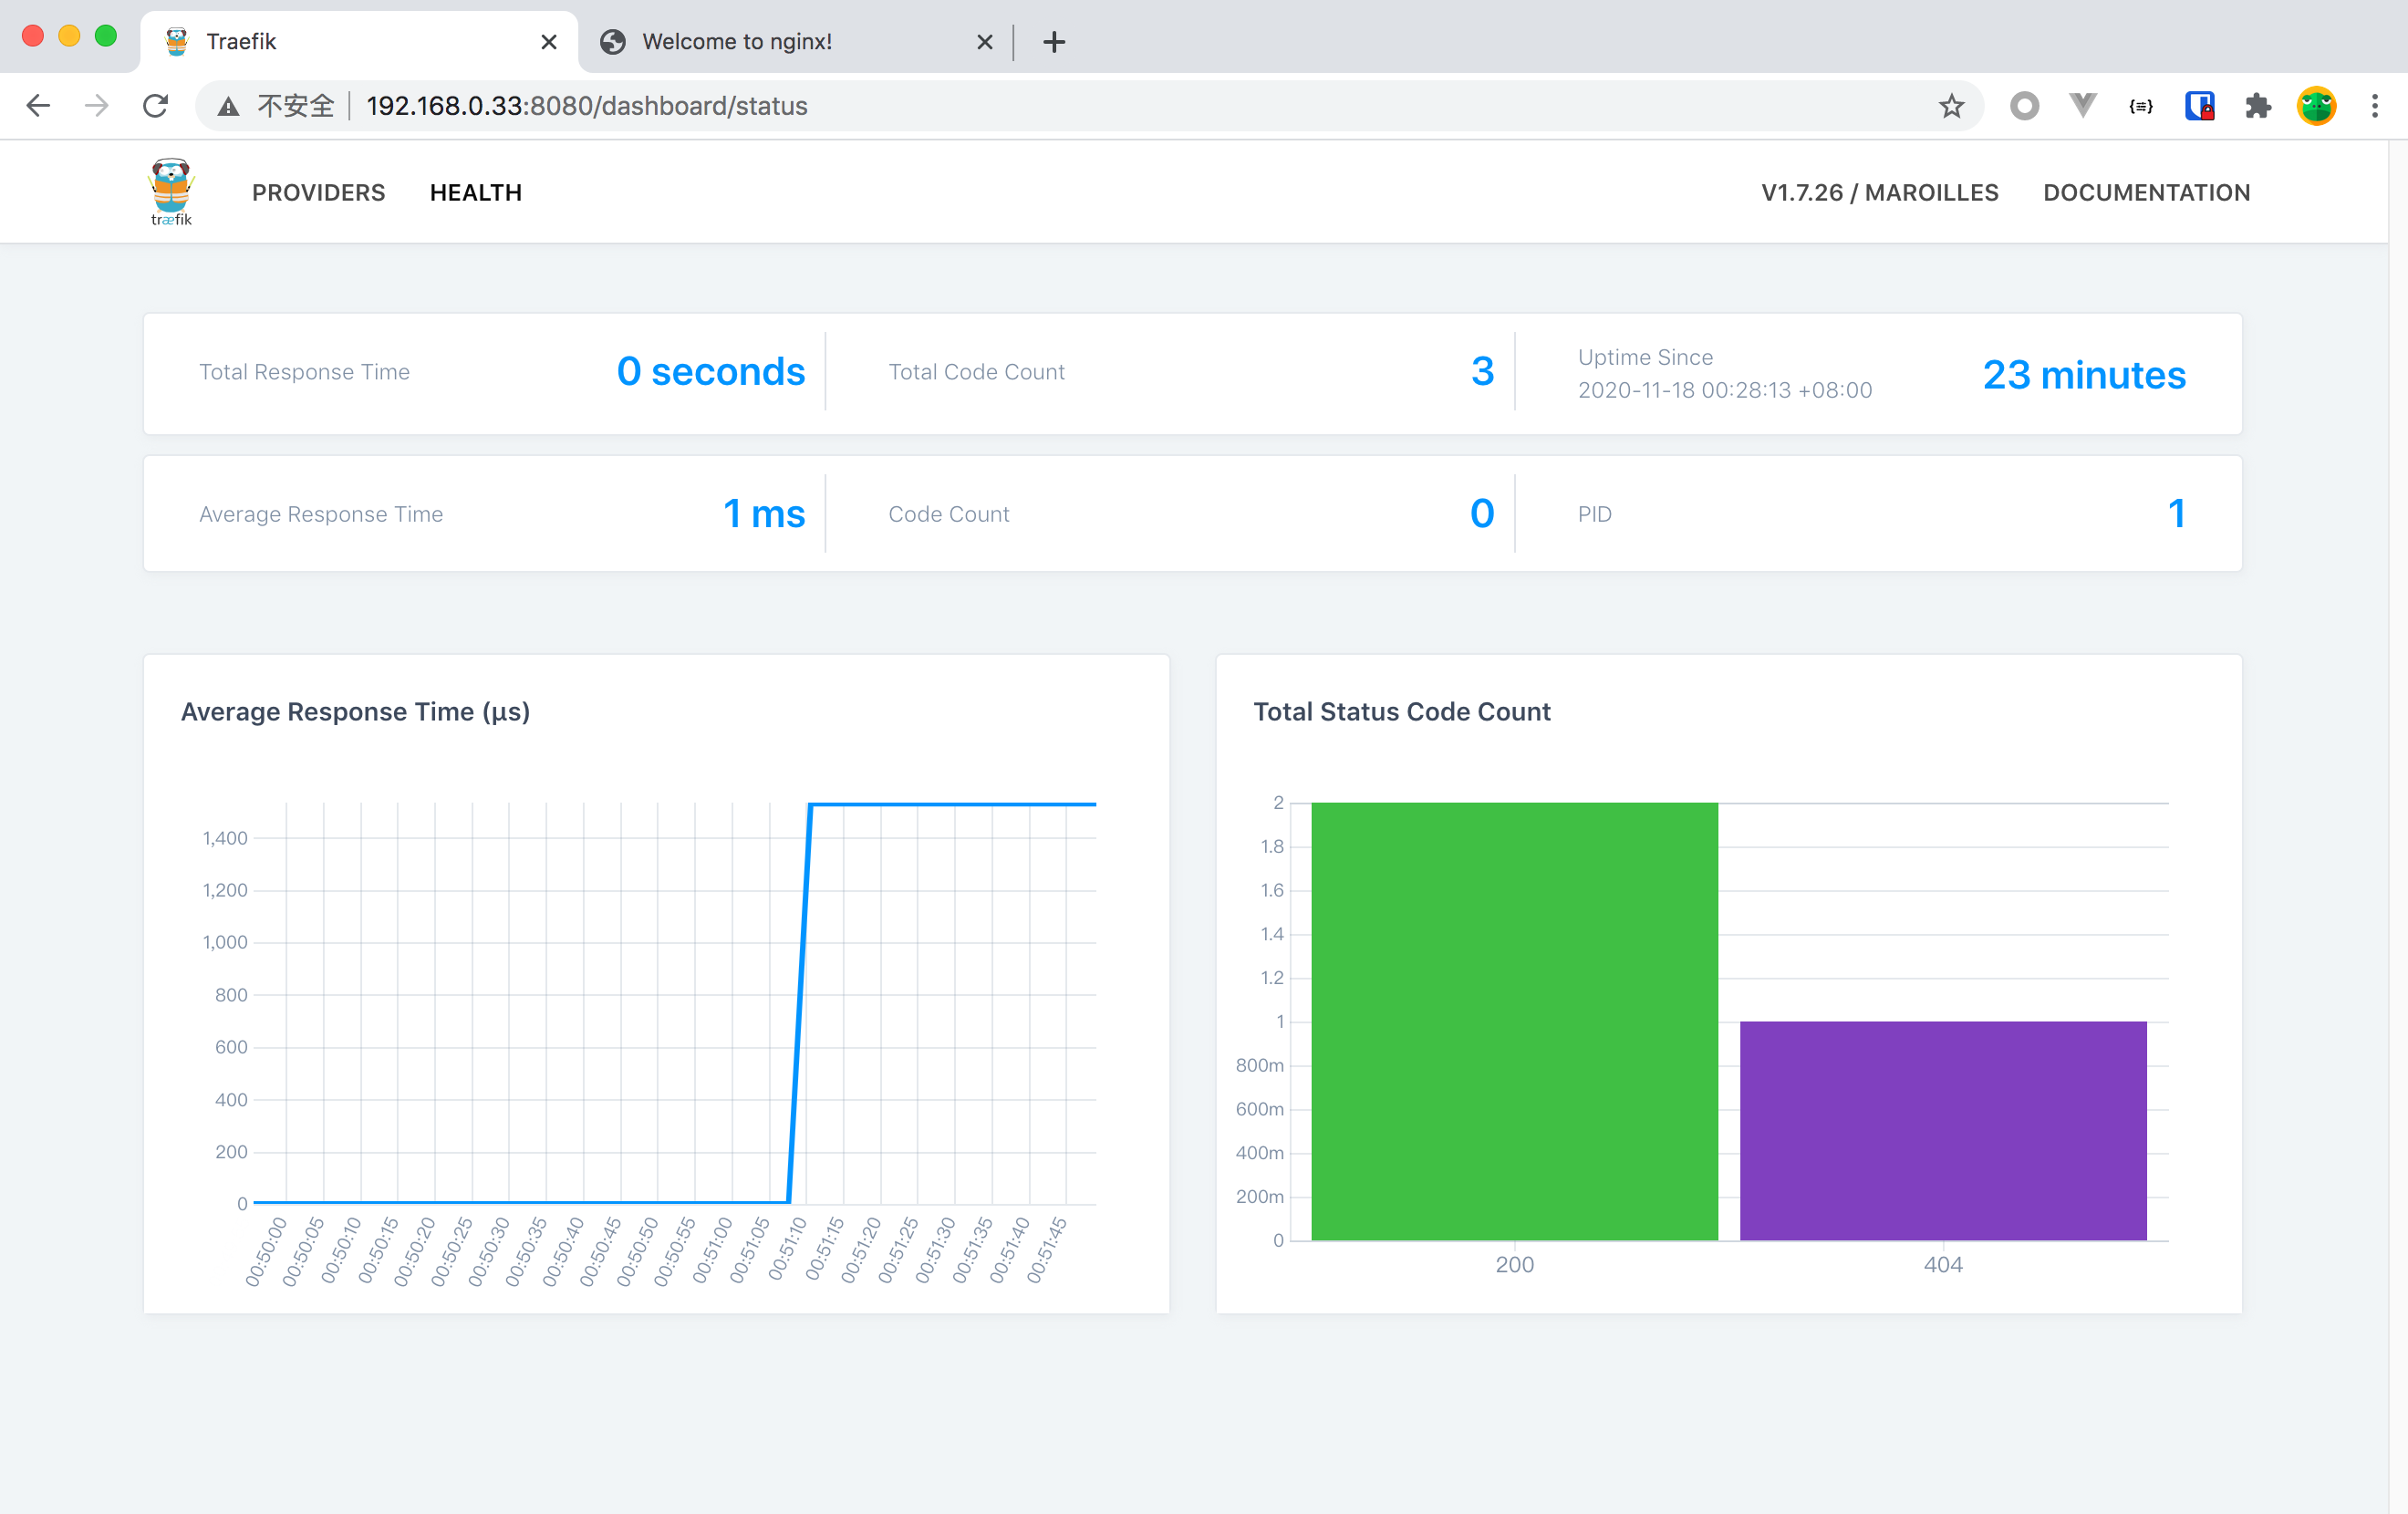Viewport: 2408px width, 1514px height.
Task: Open the Bitwarden shield extension icon
Action: click(x=2199, y=106)
